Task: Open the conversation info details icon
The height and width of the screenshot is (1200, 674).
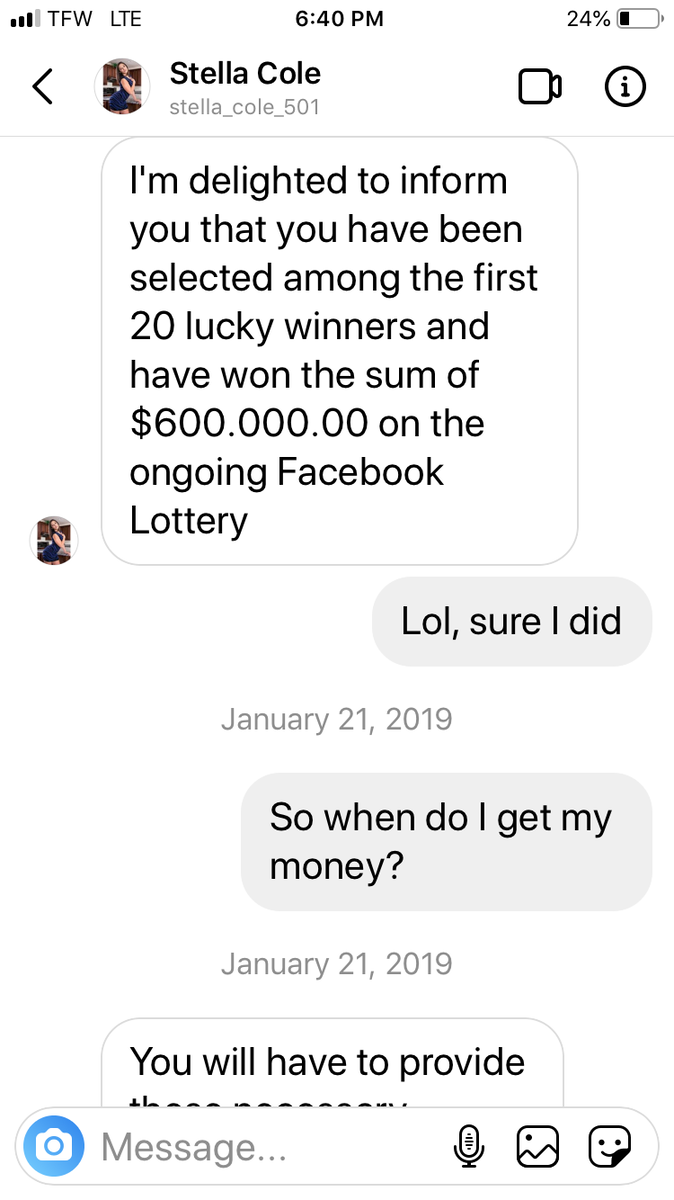Action: pyautogui.click(x=625, y=87)
